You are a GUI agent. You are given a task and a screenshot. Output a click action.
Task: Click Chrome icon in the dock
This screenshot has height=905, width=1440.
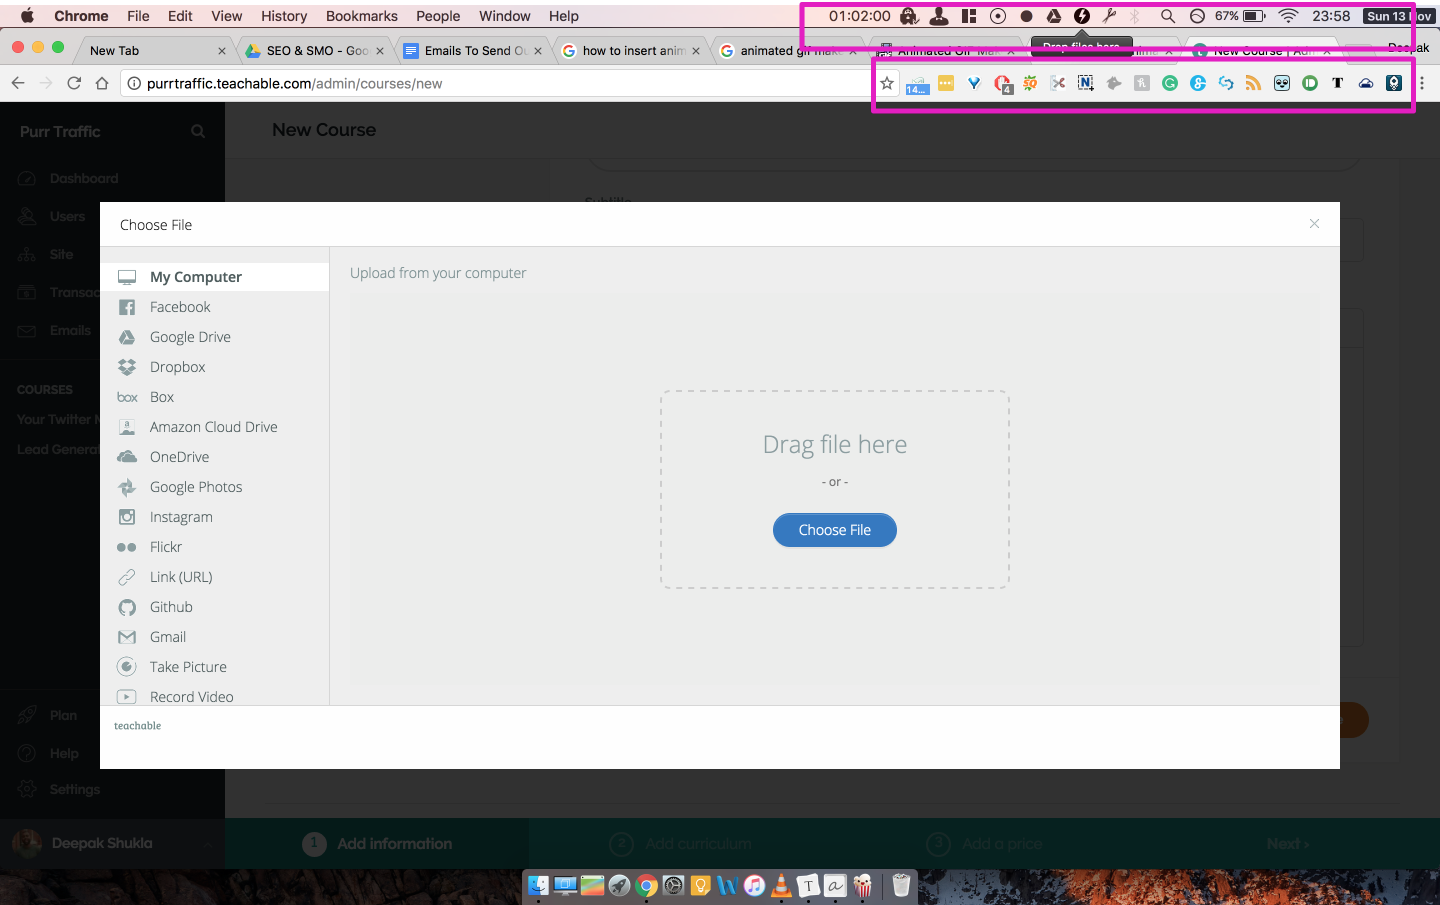[x=647, y=885]
